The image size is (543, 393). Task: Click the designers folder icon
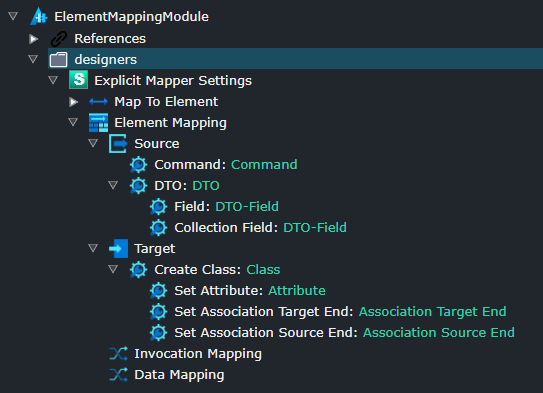tap(59, 60)
